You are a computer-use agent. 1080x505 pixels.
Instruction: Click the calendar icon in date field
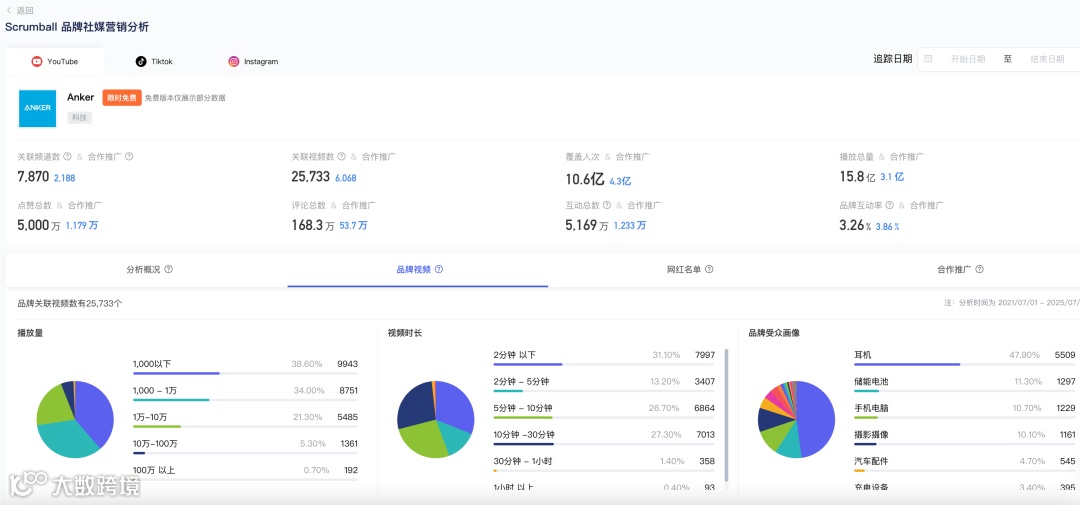click(x=928, y=59)
